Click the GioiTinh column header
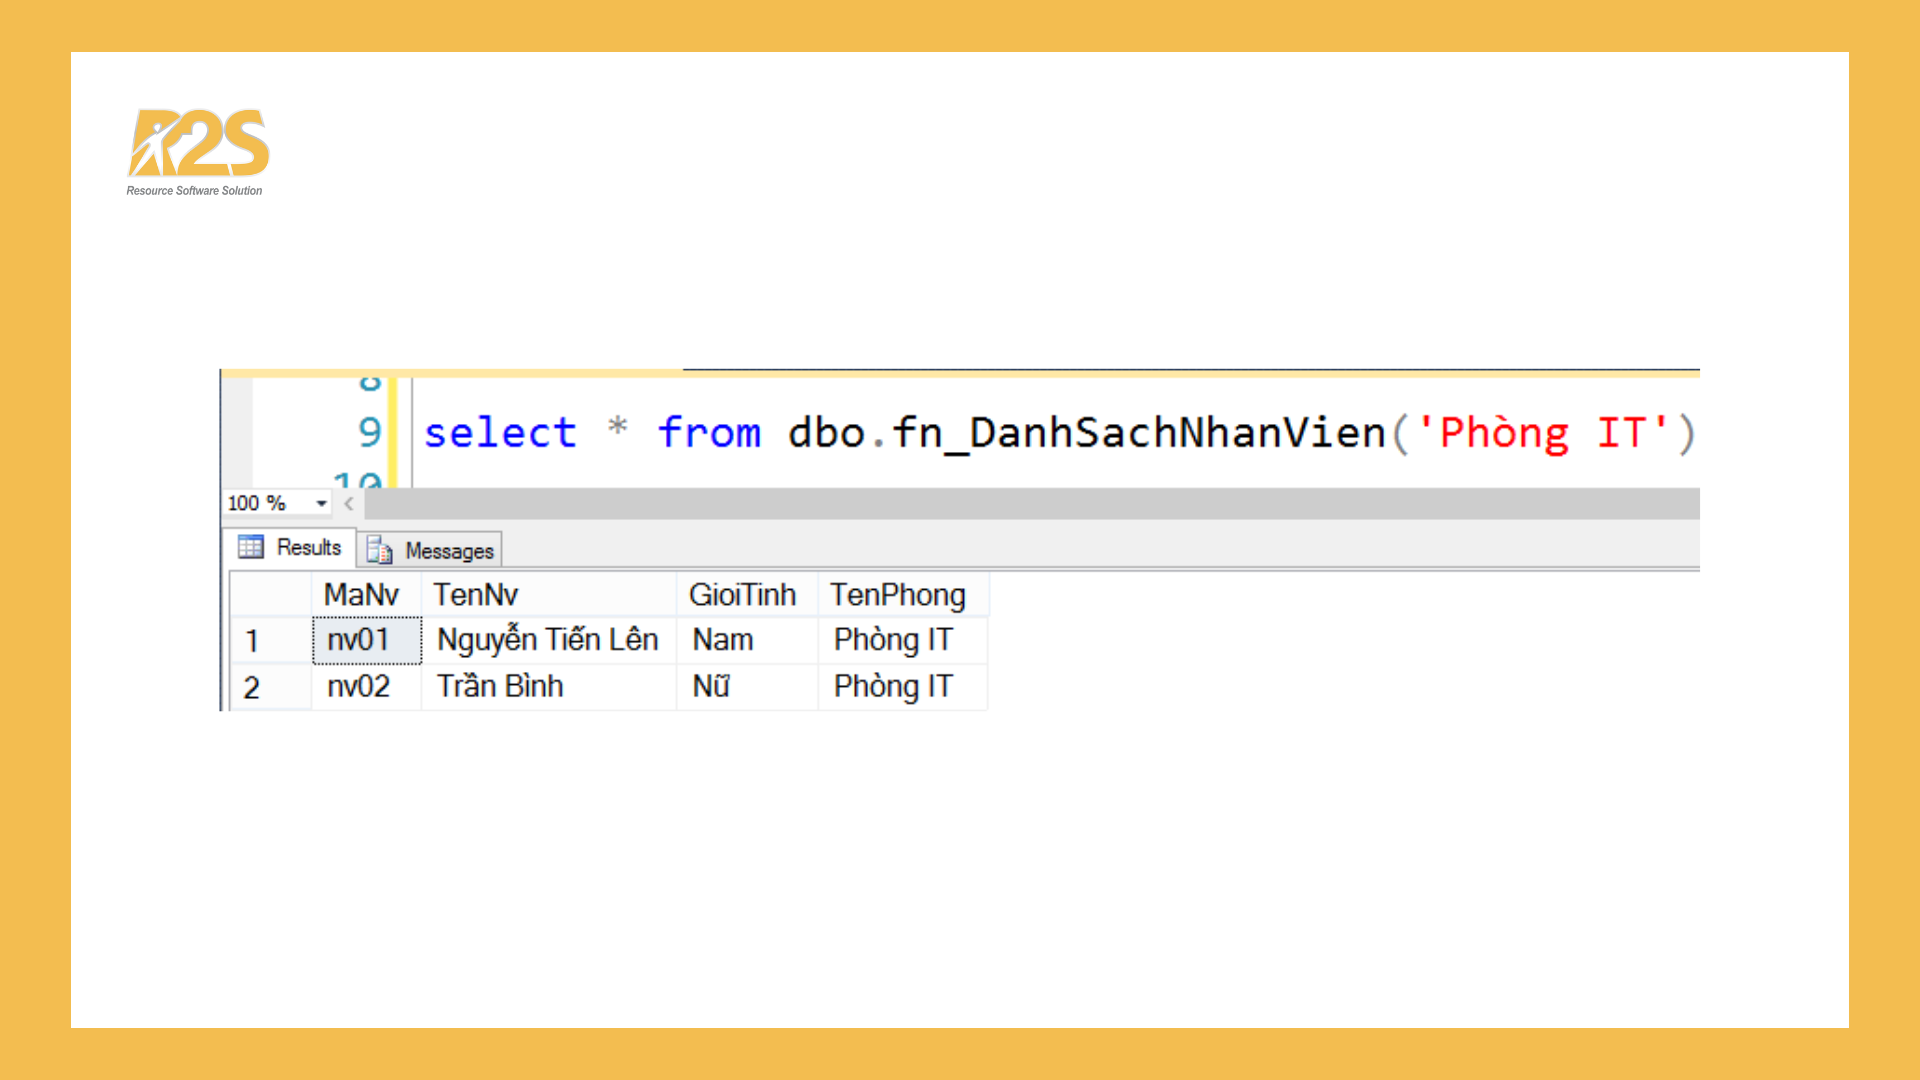 pos(744,593)
